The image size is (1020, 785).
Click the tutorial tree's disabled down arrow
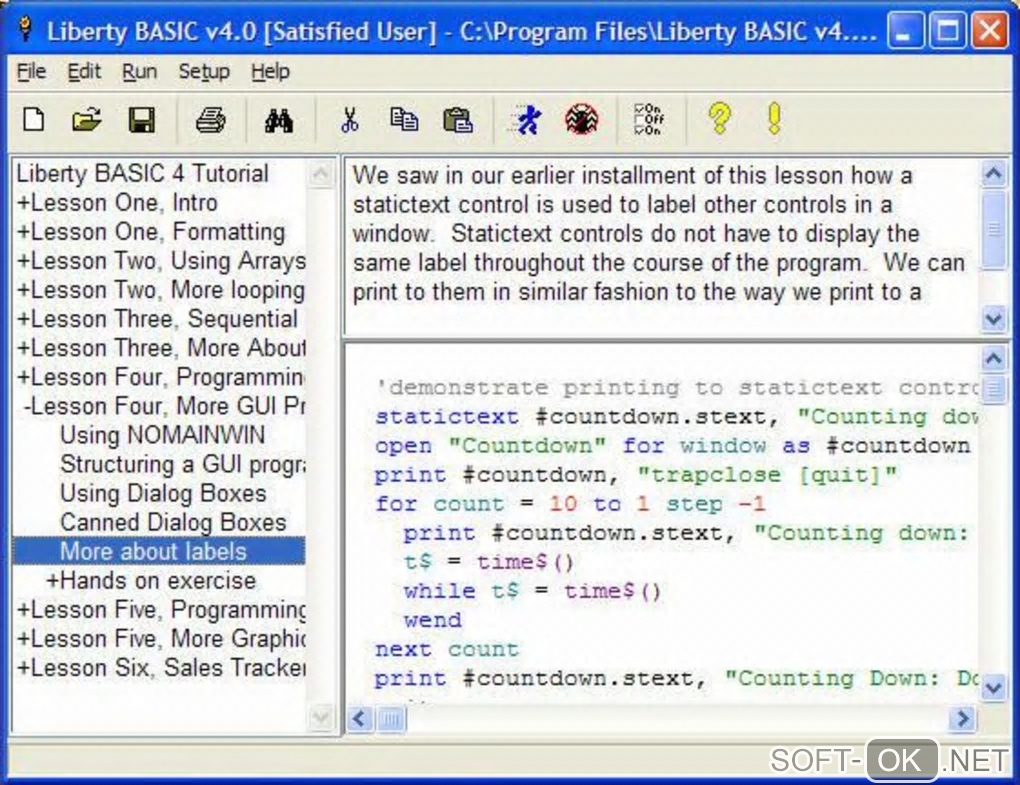[321, 718]
